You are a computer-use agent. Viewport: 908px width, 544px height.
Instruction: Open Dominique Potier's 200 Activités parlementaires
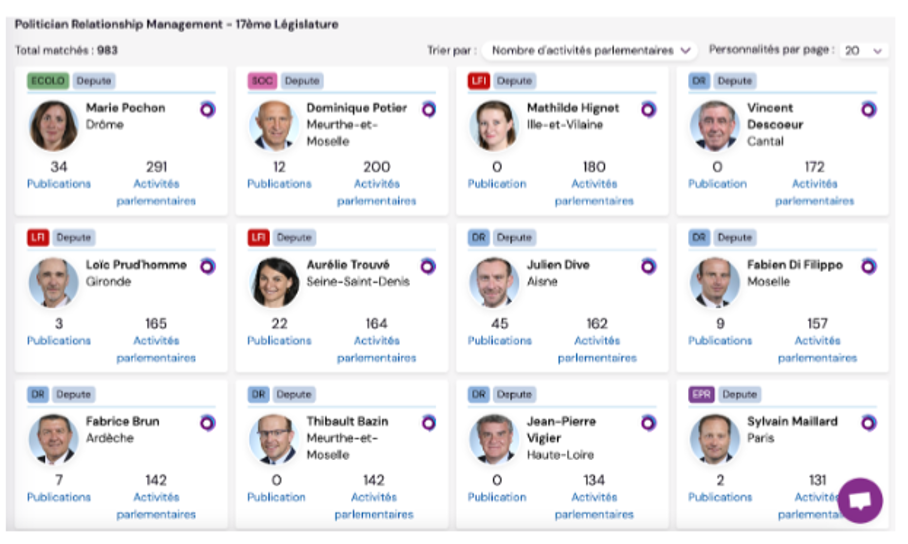[x=377, y=183]
